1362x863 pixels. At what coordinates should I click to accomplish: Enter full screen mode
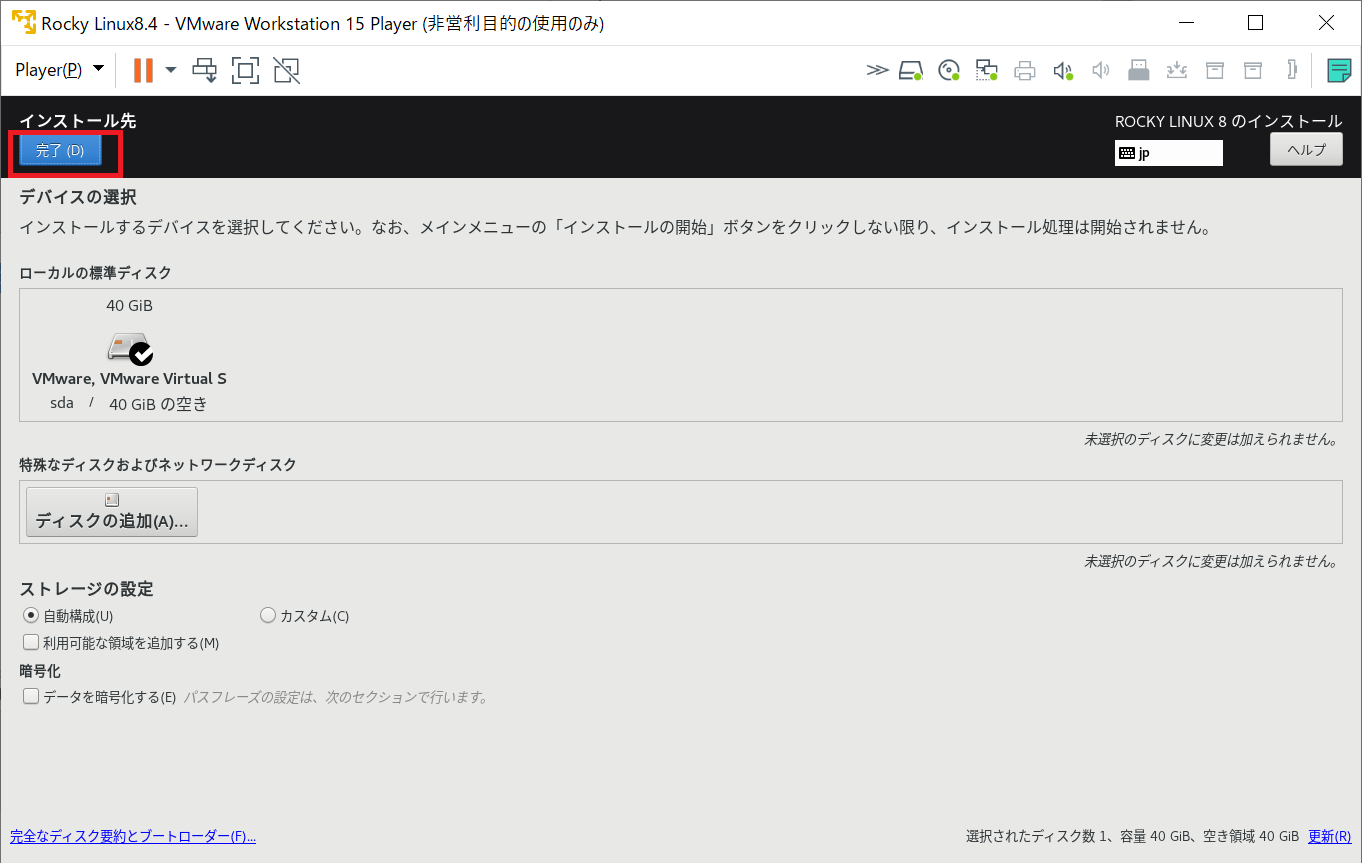pos(245,70)
